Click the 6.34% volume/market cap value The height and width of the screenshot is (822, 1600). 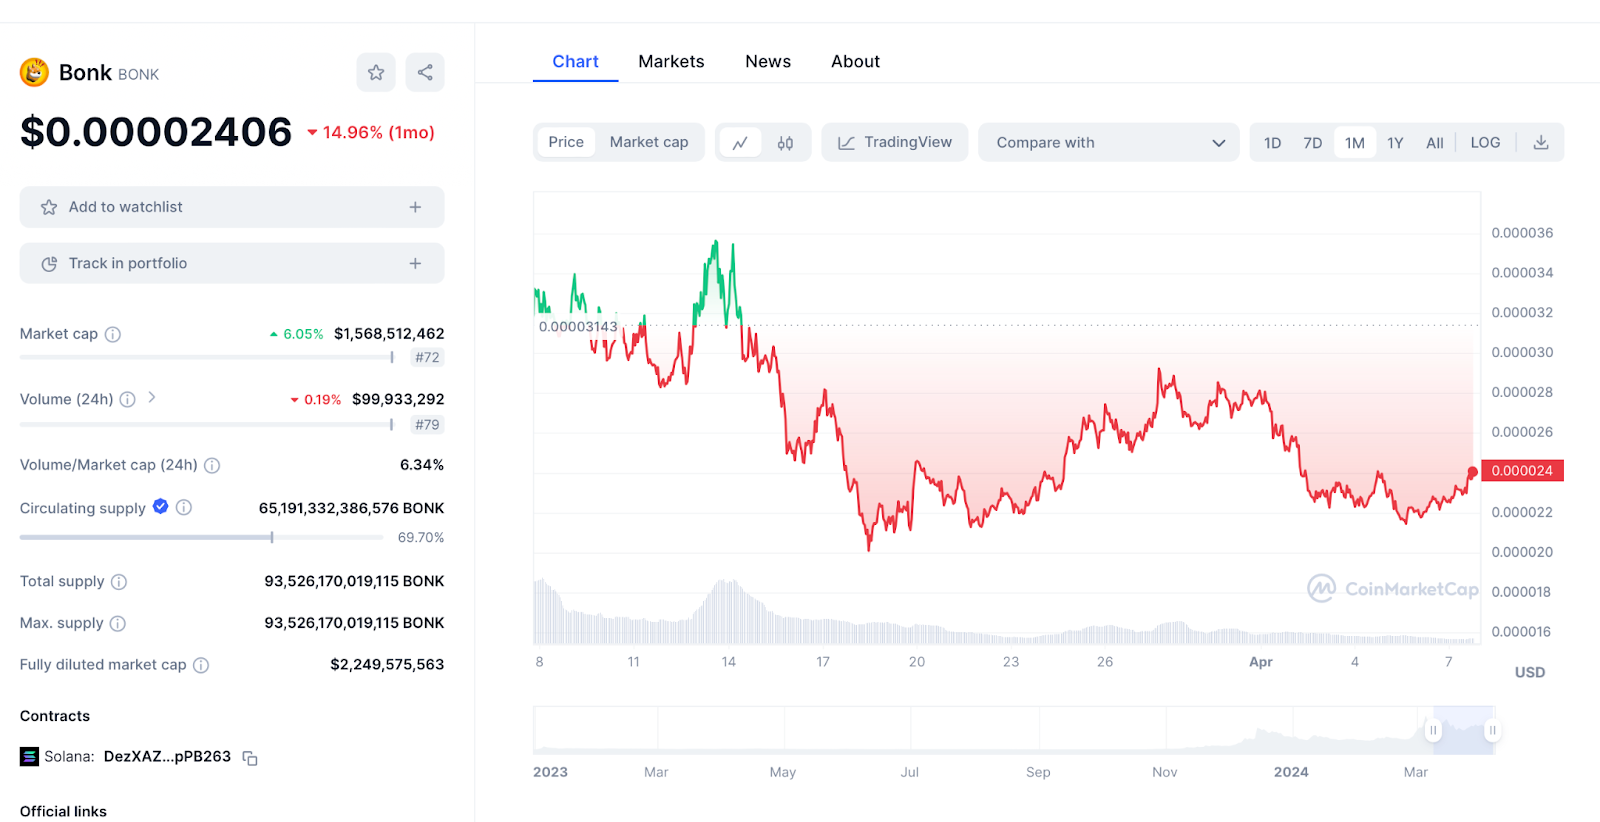[x=422, y=465]
